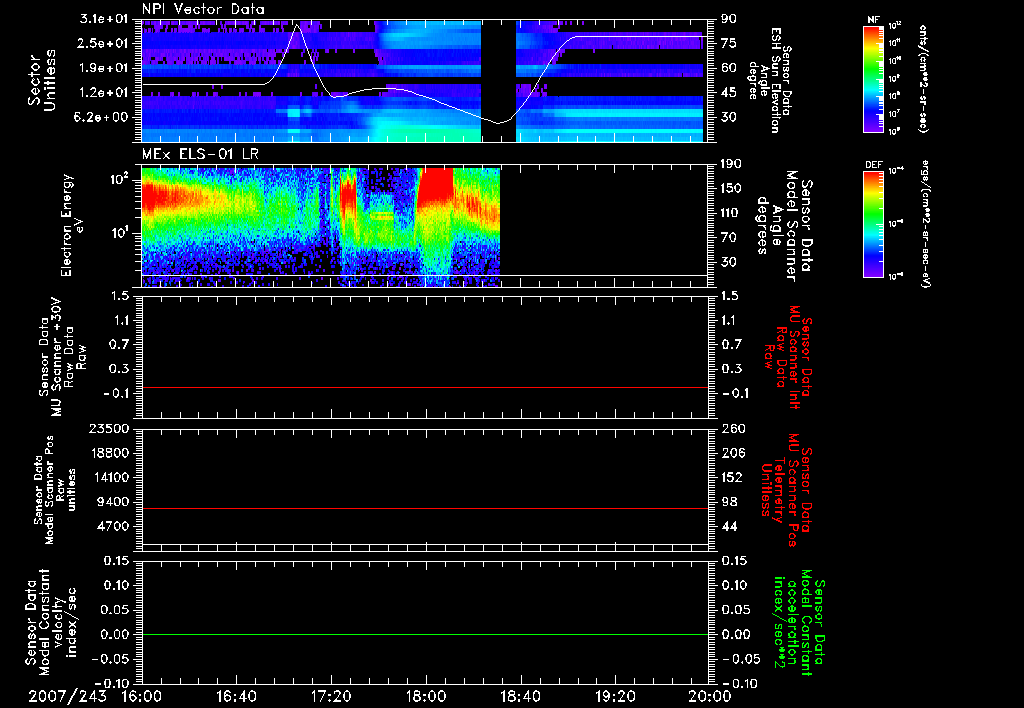Click the red 'MU Scanner Pos Telemetry' axis title
This screenshot has width=1024, height=708.
tap(786, 490)
